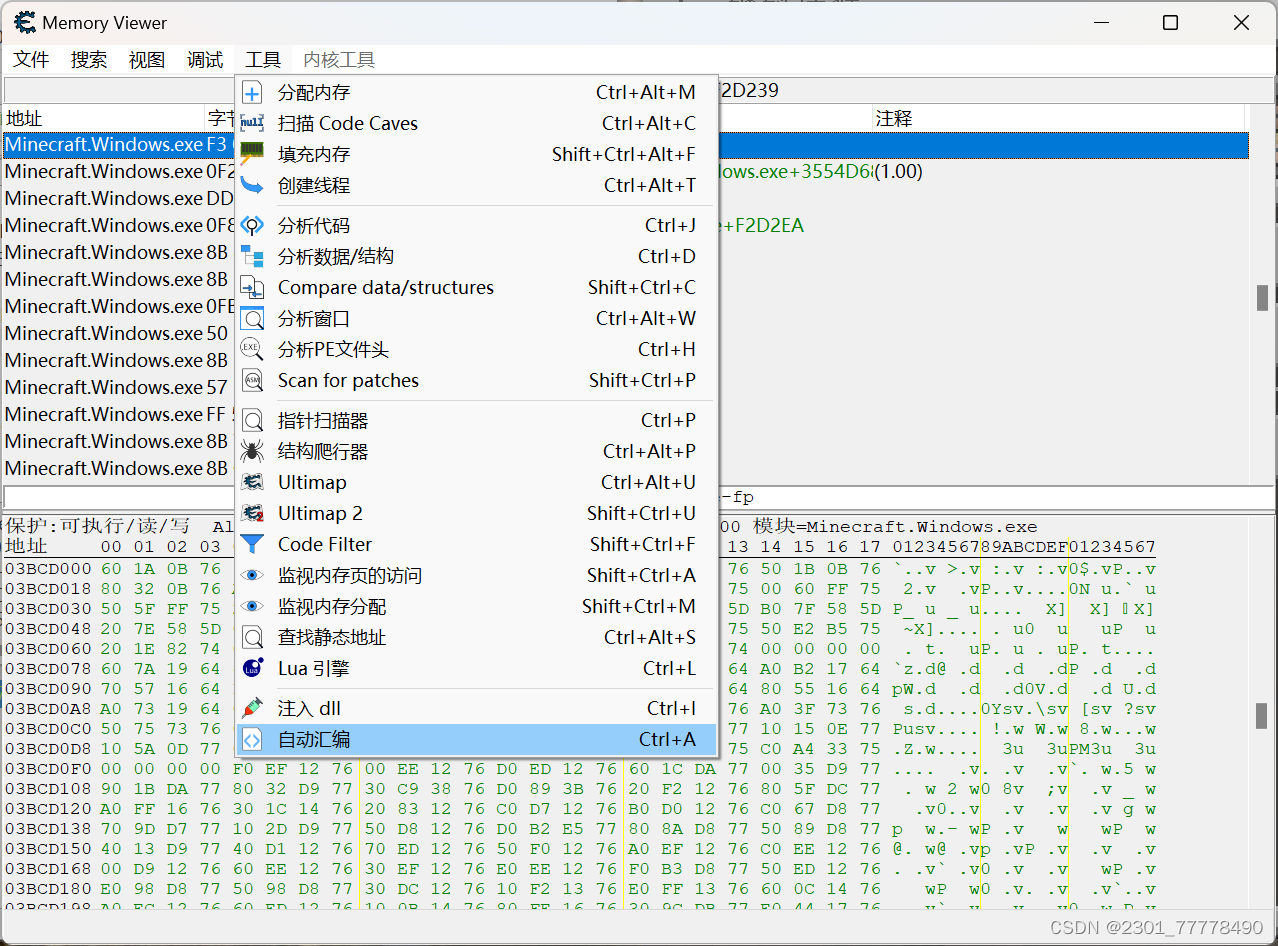Choose Ultimap 2 Shift+Ctrl+U entry
This screenshot has width=1278, height=946.
pyautogui.click(x=477, y=514)
